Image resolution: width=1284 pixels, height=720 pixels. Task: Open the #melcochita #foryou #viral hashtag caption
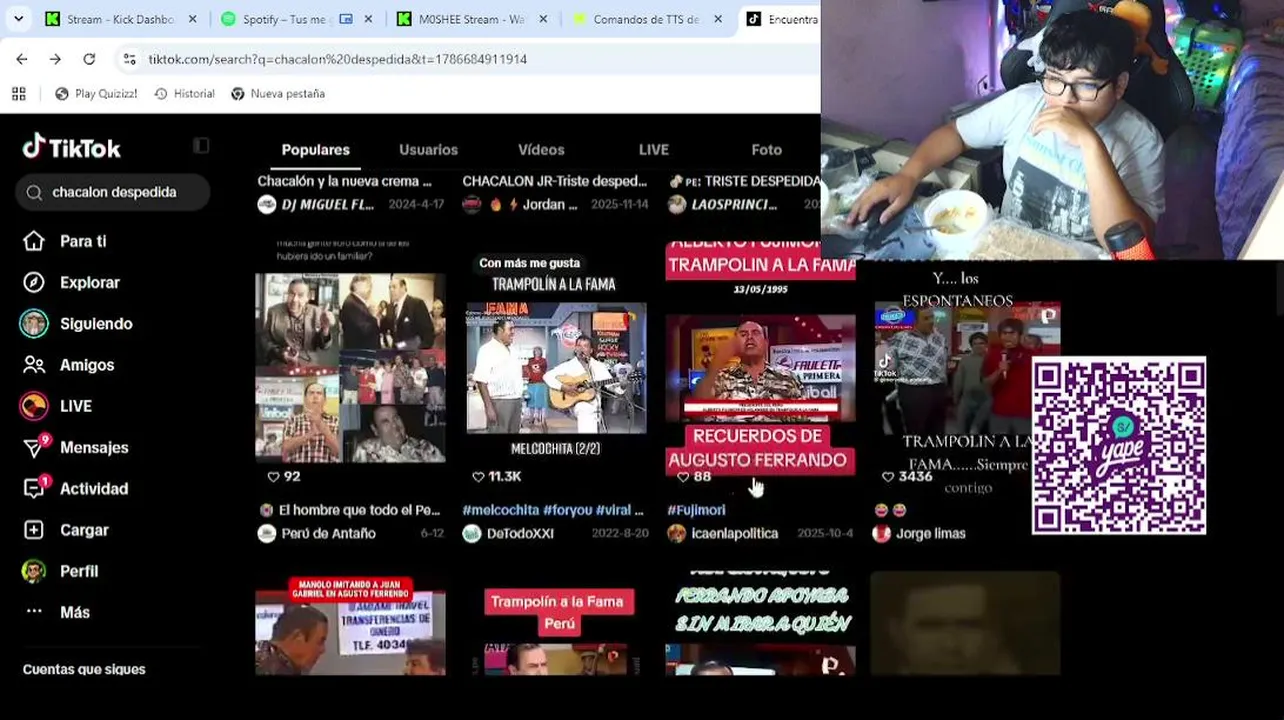click(x=553, y=510)
